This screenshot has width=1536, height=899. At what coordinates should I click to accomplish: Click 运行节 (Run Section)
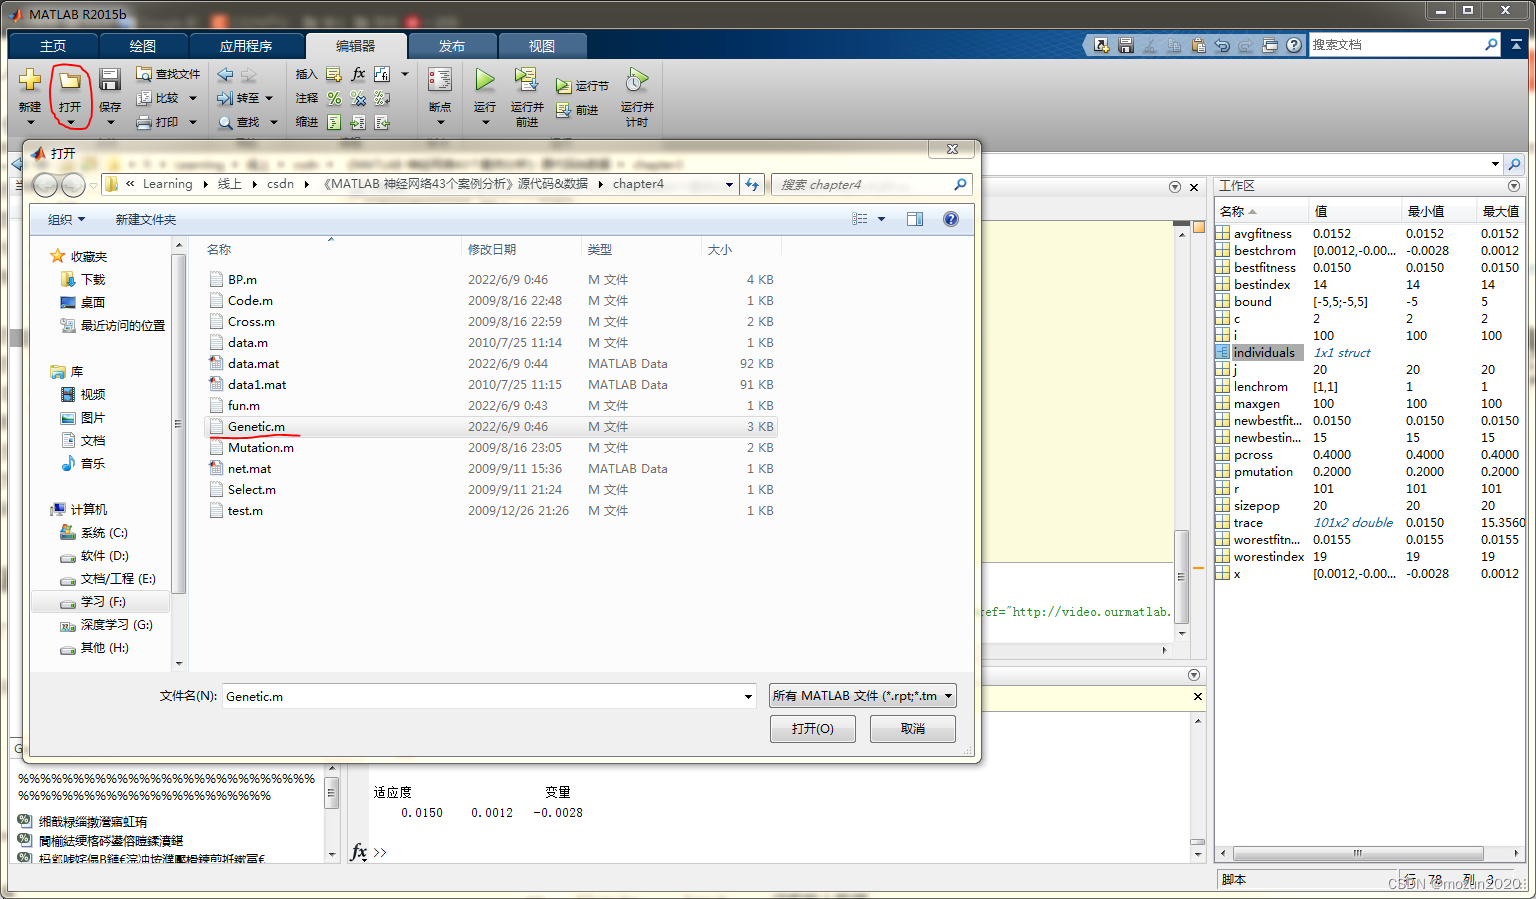click(582, 86)
